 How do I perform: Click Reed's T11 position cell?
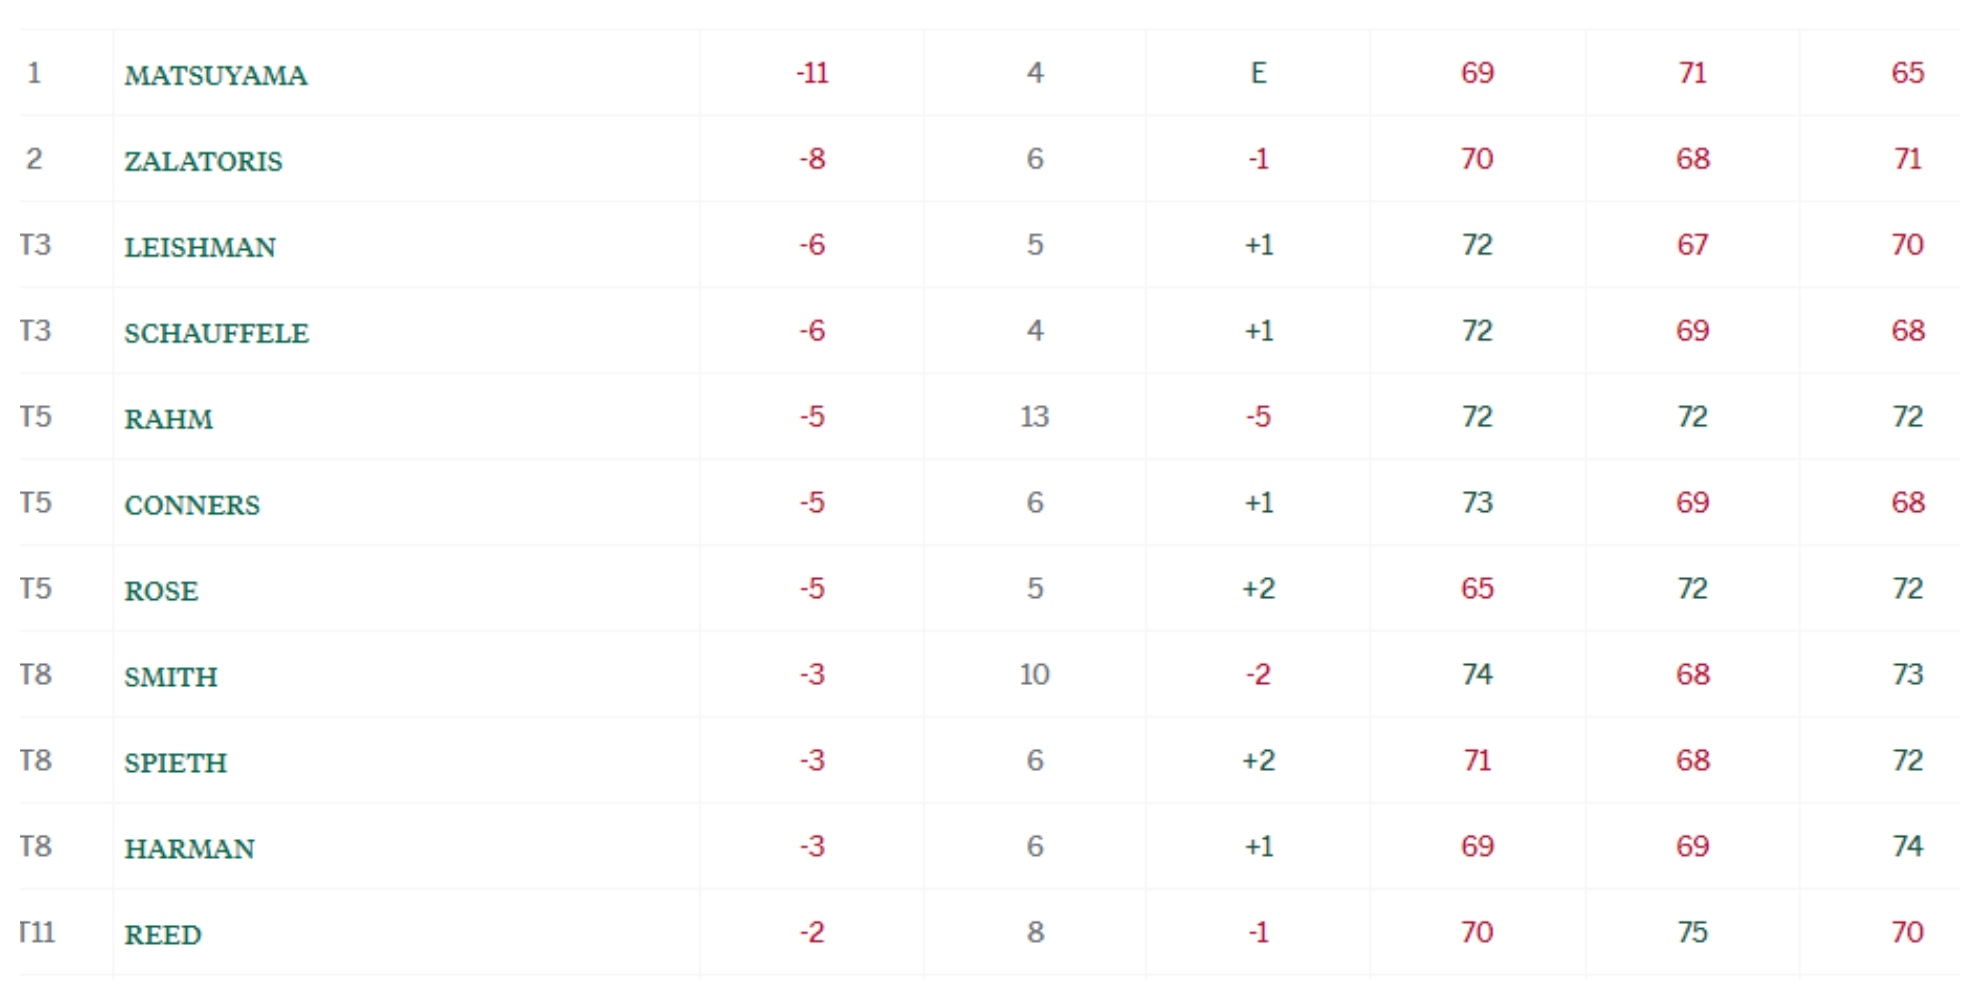(38, 933)
